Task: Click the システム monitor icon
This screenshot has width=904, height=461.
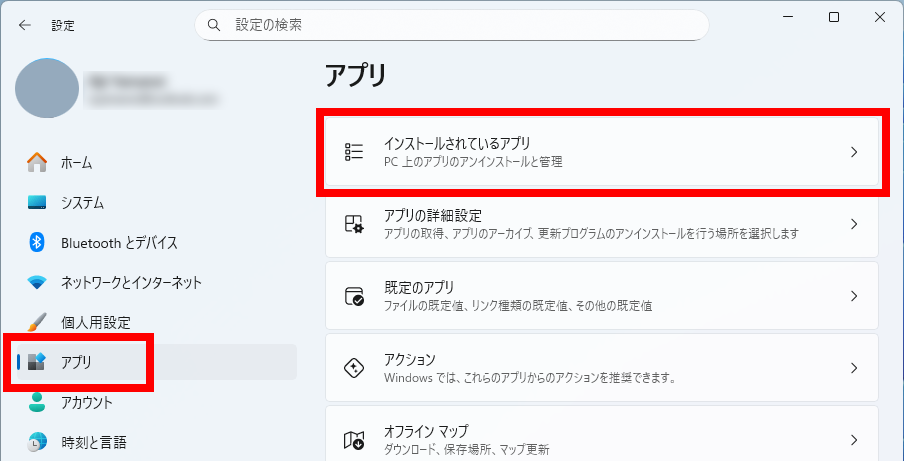Action: pyautogui.click(x=37, y=202)
